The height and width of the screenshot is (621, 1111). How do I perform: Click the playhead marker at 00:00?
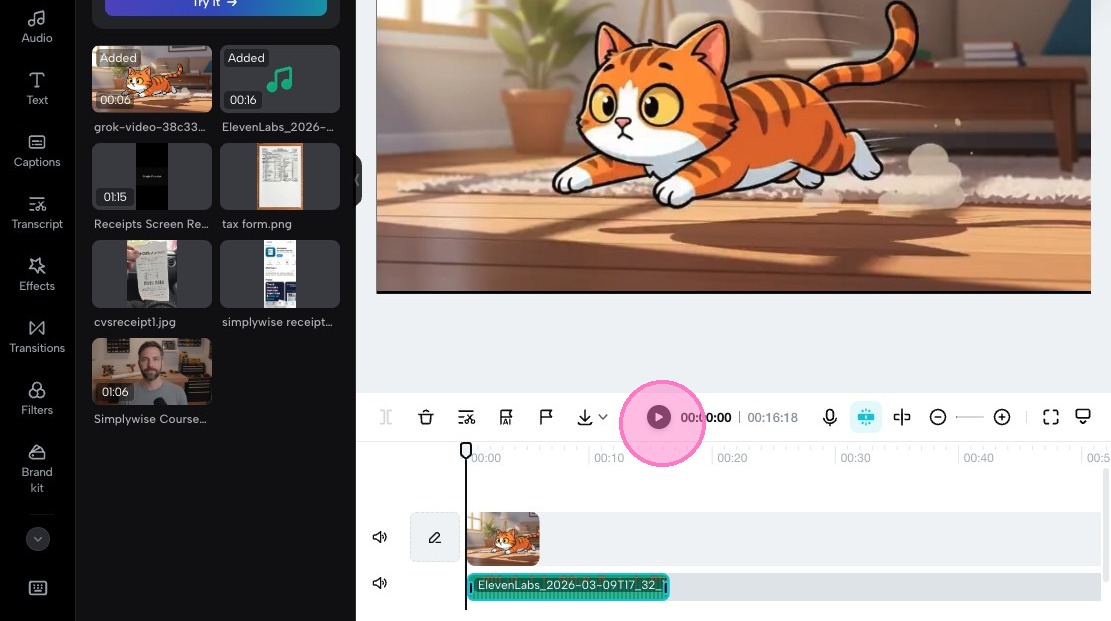point(466,450)
